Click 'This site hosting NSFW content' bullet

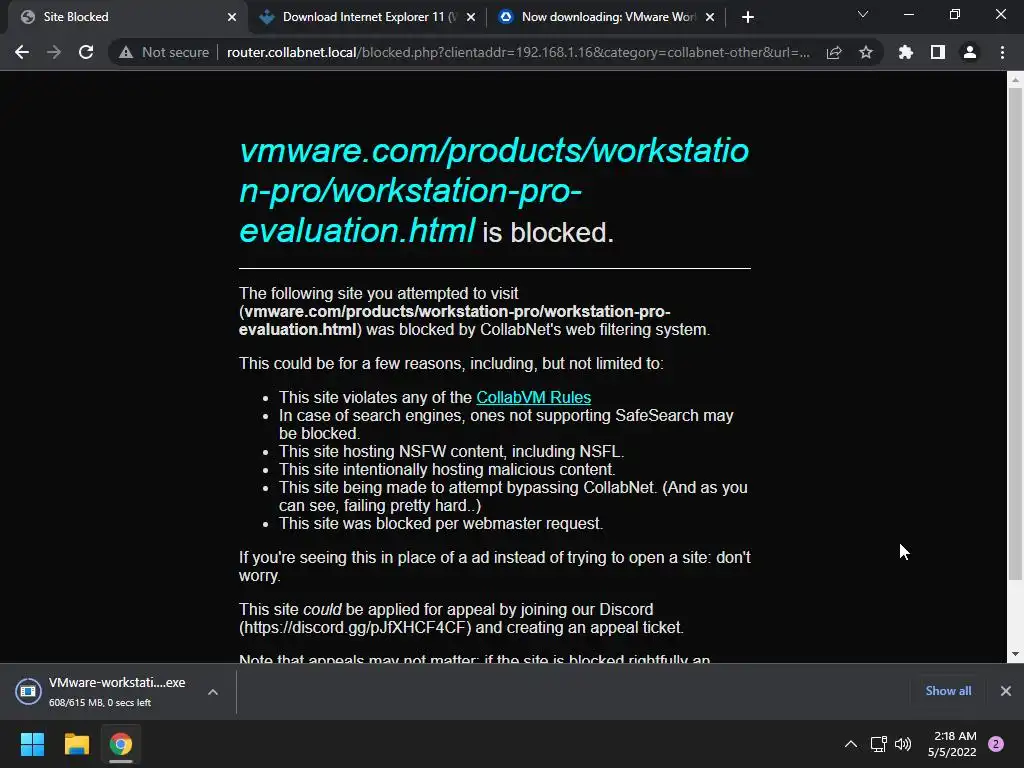click(x=451, y=451)
